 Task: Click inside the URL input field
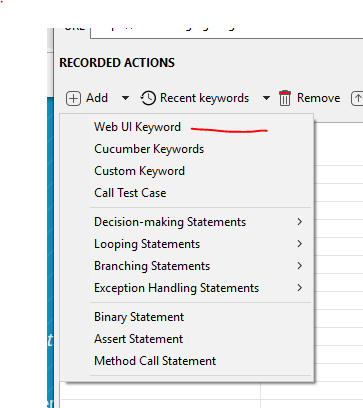click(x=227, y=33)
